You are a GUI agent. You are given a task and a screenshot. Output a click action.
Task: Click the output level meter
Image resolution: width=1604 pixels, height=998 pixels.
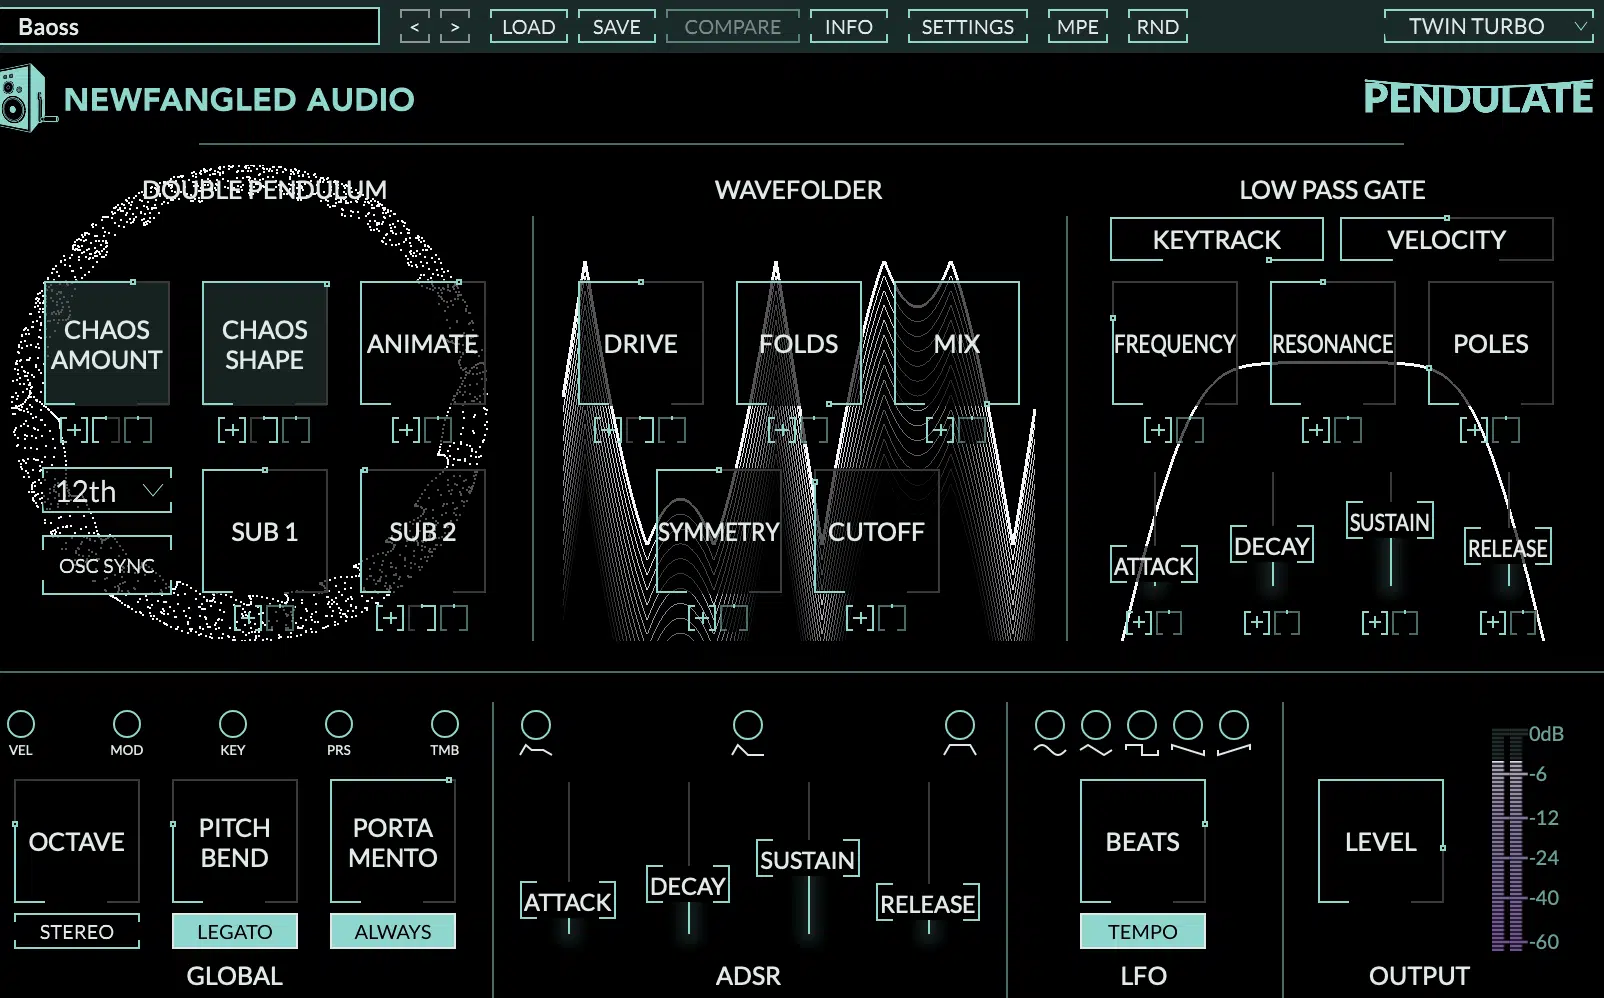pyautogui.click(x=1507, y=840)
